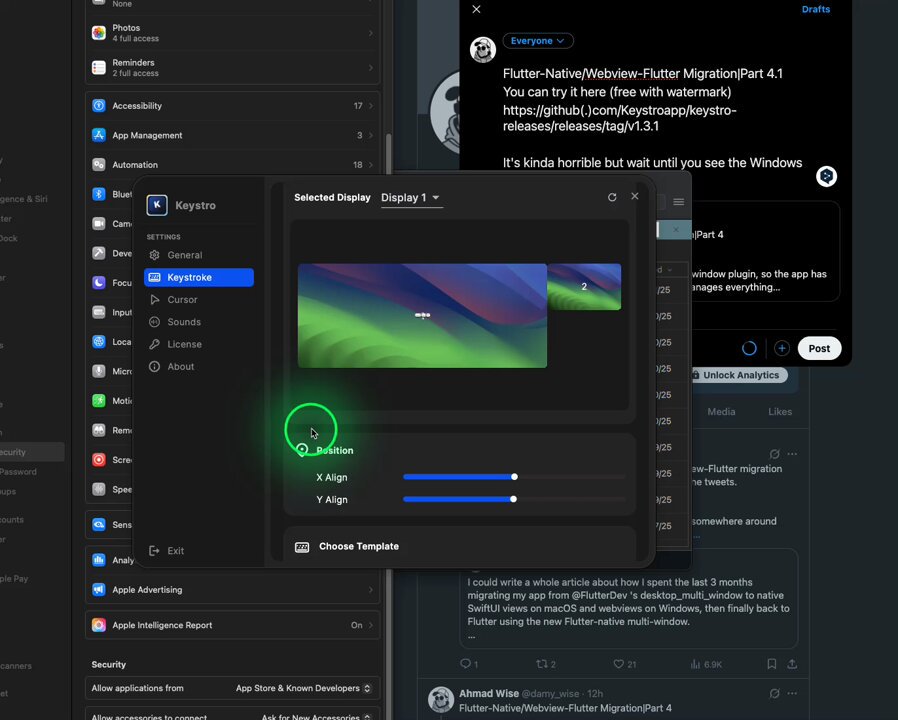Share the tweet using the upload icon
Image resolution: width=898 pixels, height=720 pixels.
(792, 664)
